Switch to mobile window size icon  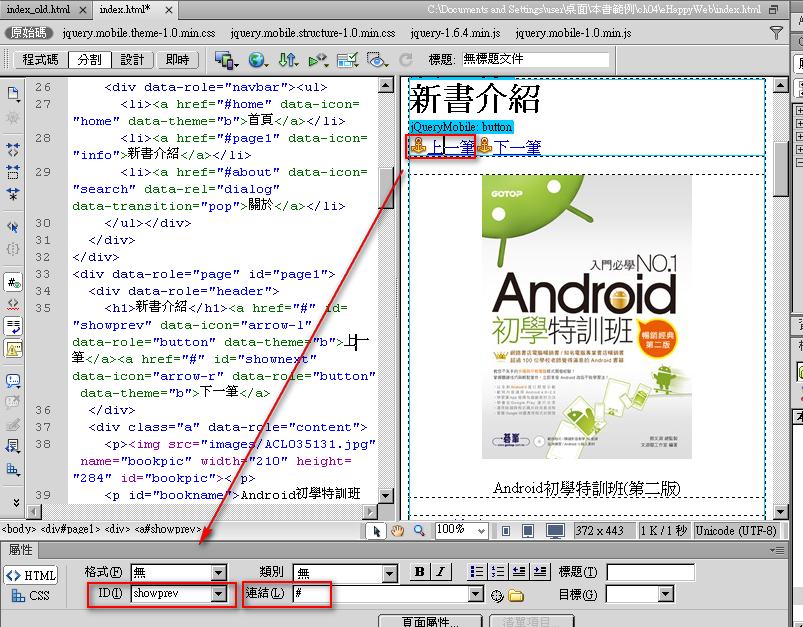(506, 531)
